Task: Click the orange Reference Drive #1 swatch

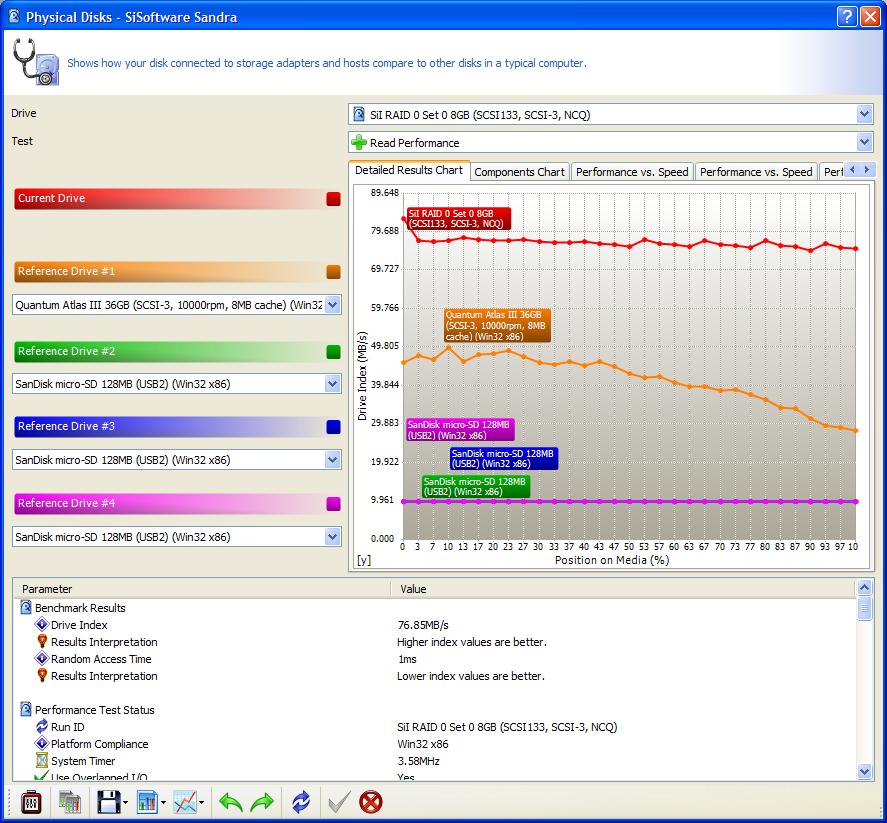Action: [x=333, y=272]
